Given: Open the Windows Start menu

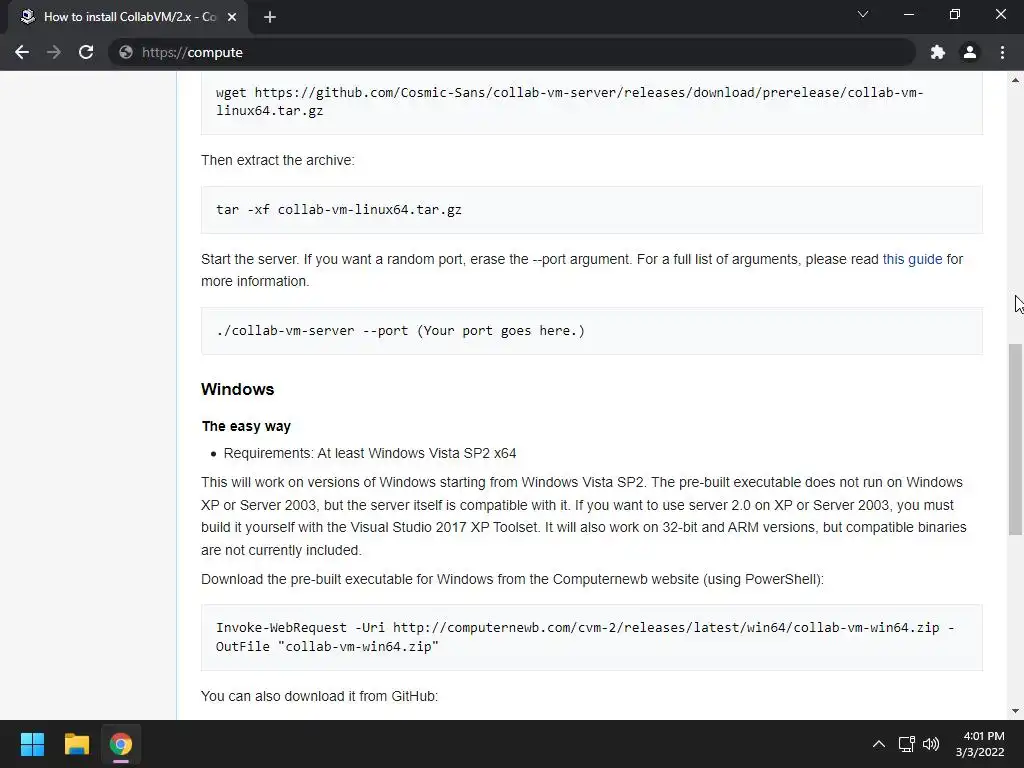Looking at the screenshot, I should pos(32,744).
